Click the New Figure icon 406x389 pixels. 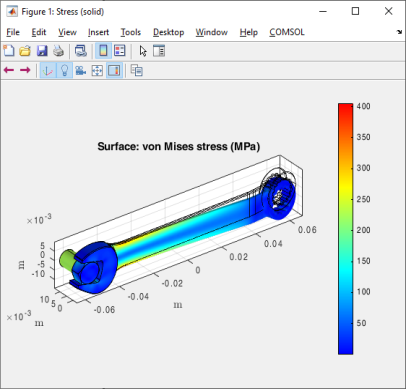[x=9, y=51]
